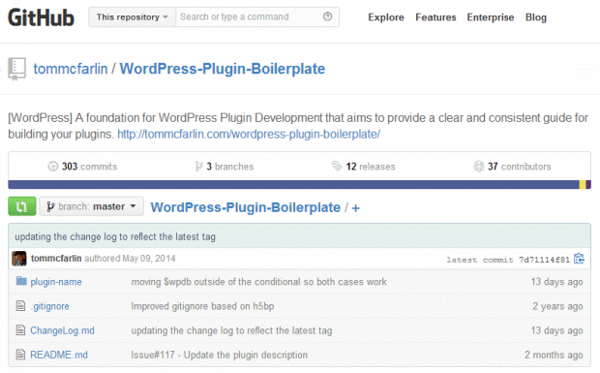Viewport: 600px width, 373px height.
Task: Open the tommcfarlin.com wordpress-plugin-boilerplate URL
Action: (249, 134)
